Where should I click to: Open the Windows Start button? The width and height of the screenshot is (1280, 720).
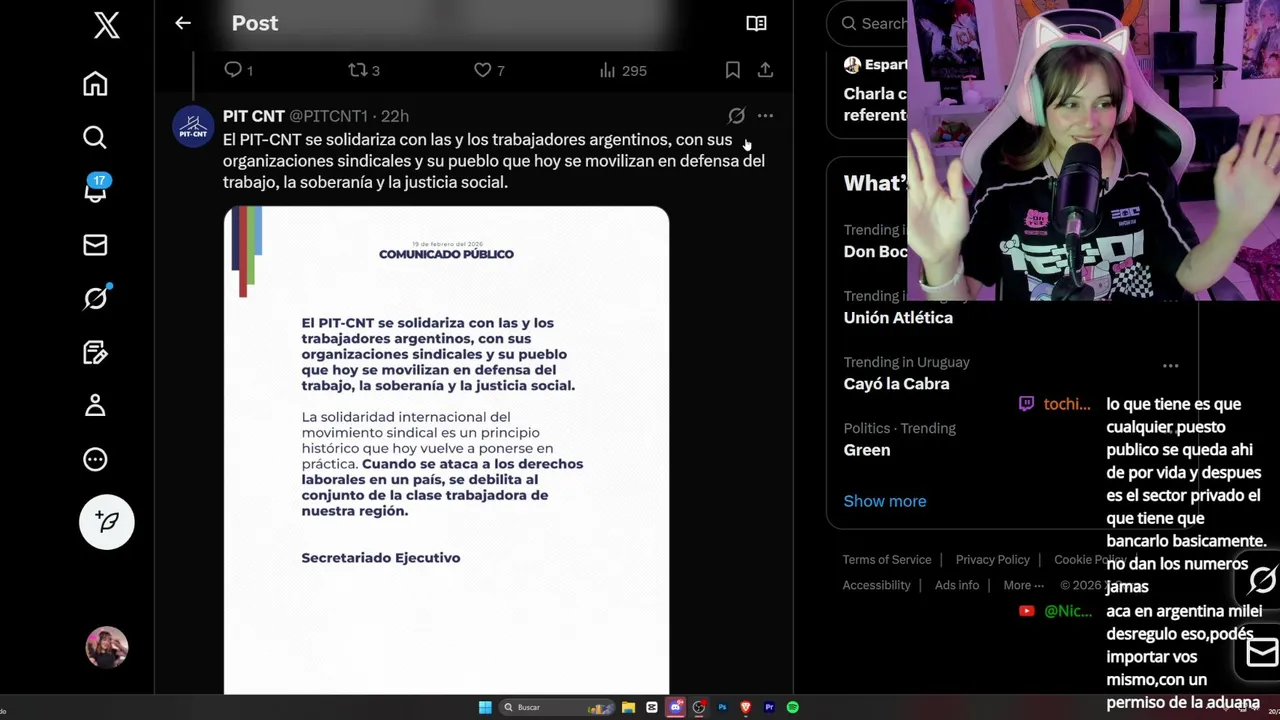coord(485,707)
